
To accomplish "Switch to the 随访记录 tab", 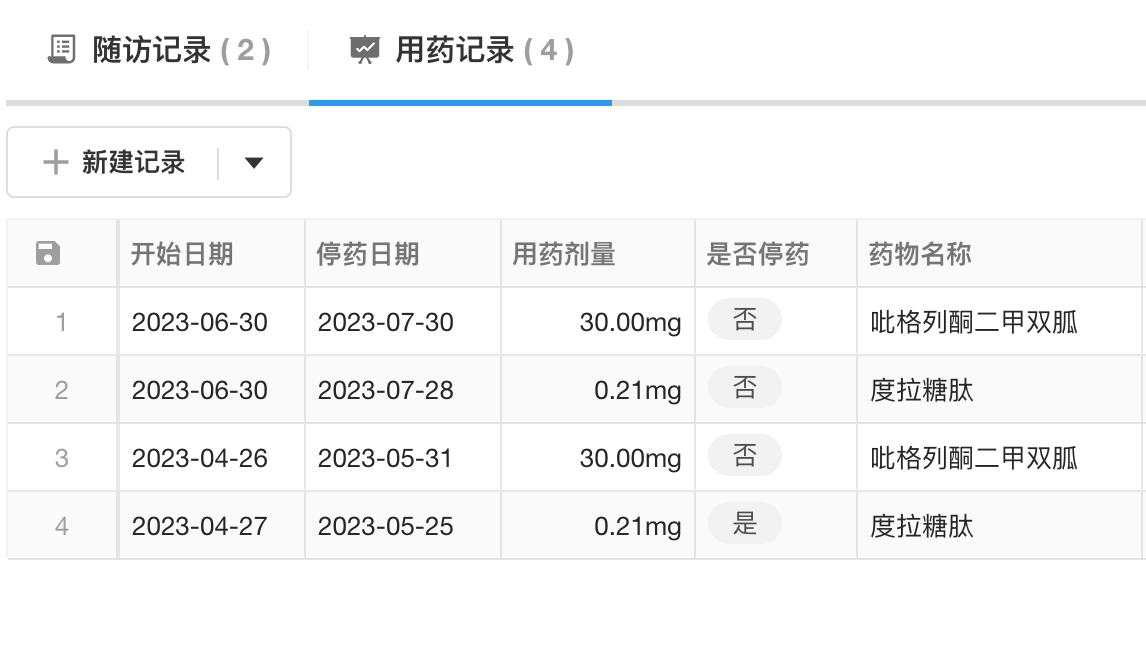I will pyautogui.click(x=160, y=50).
